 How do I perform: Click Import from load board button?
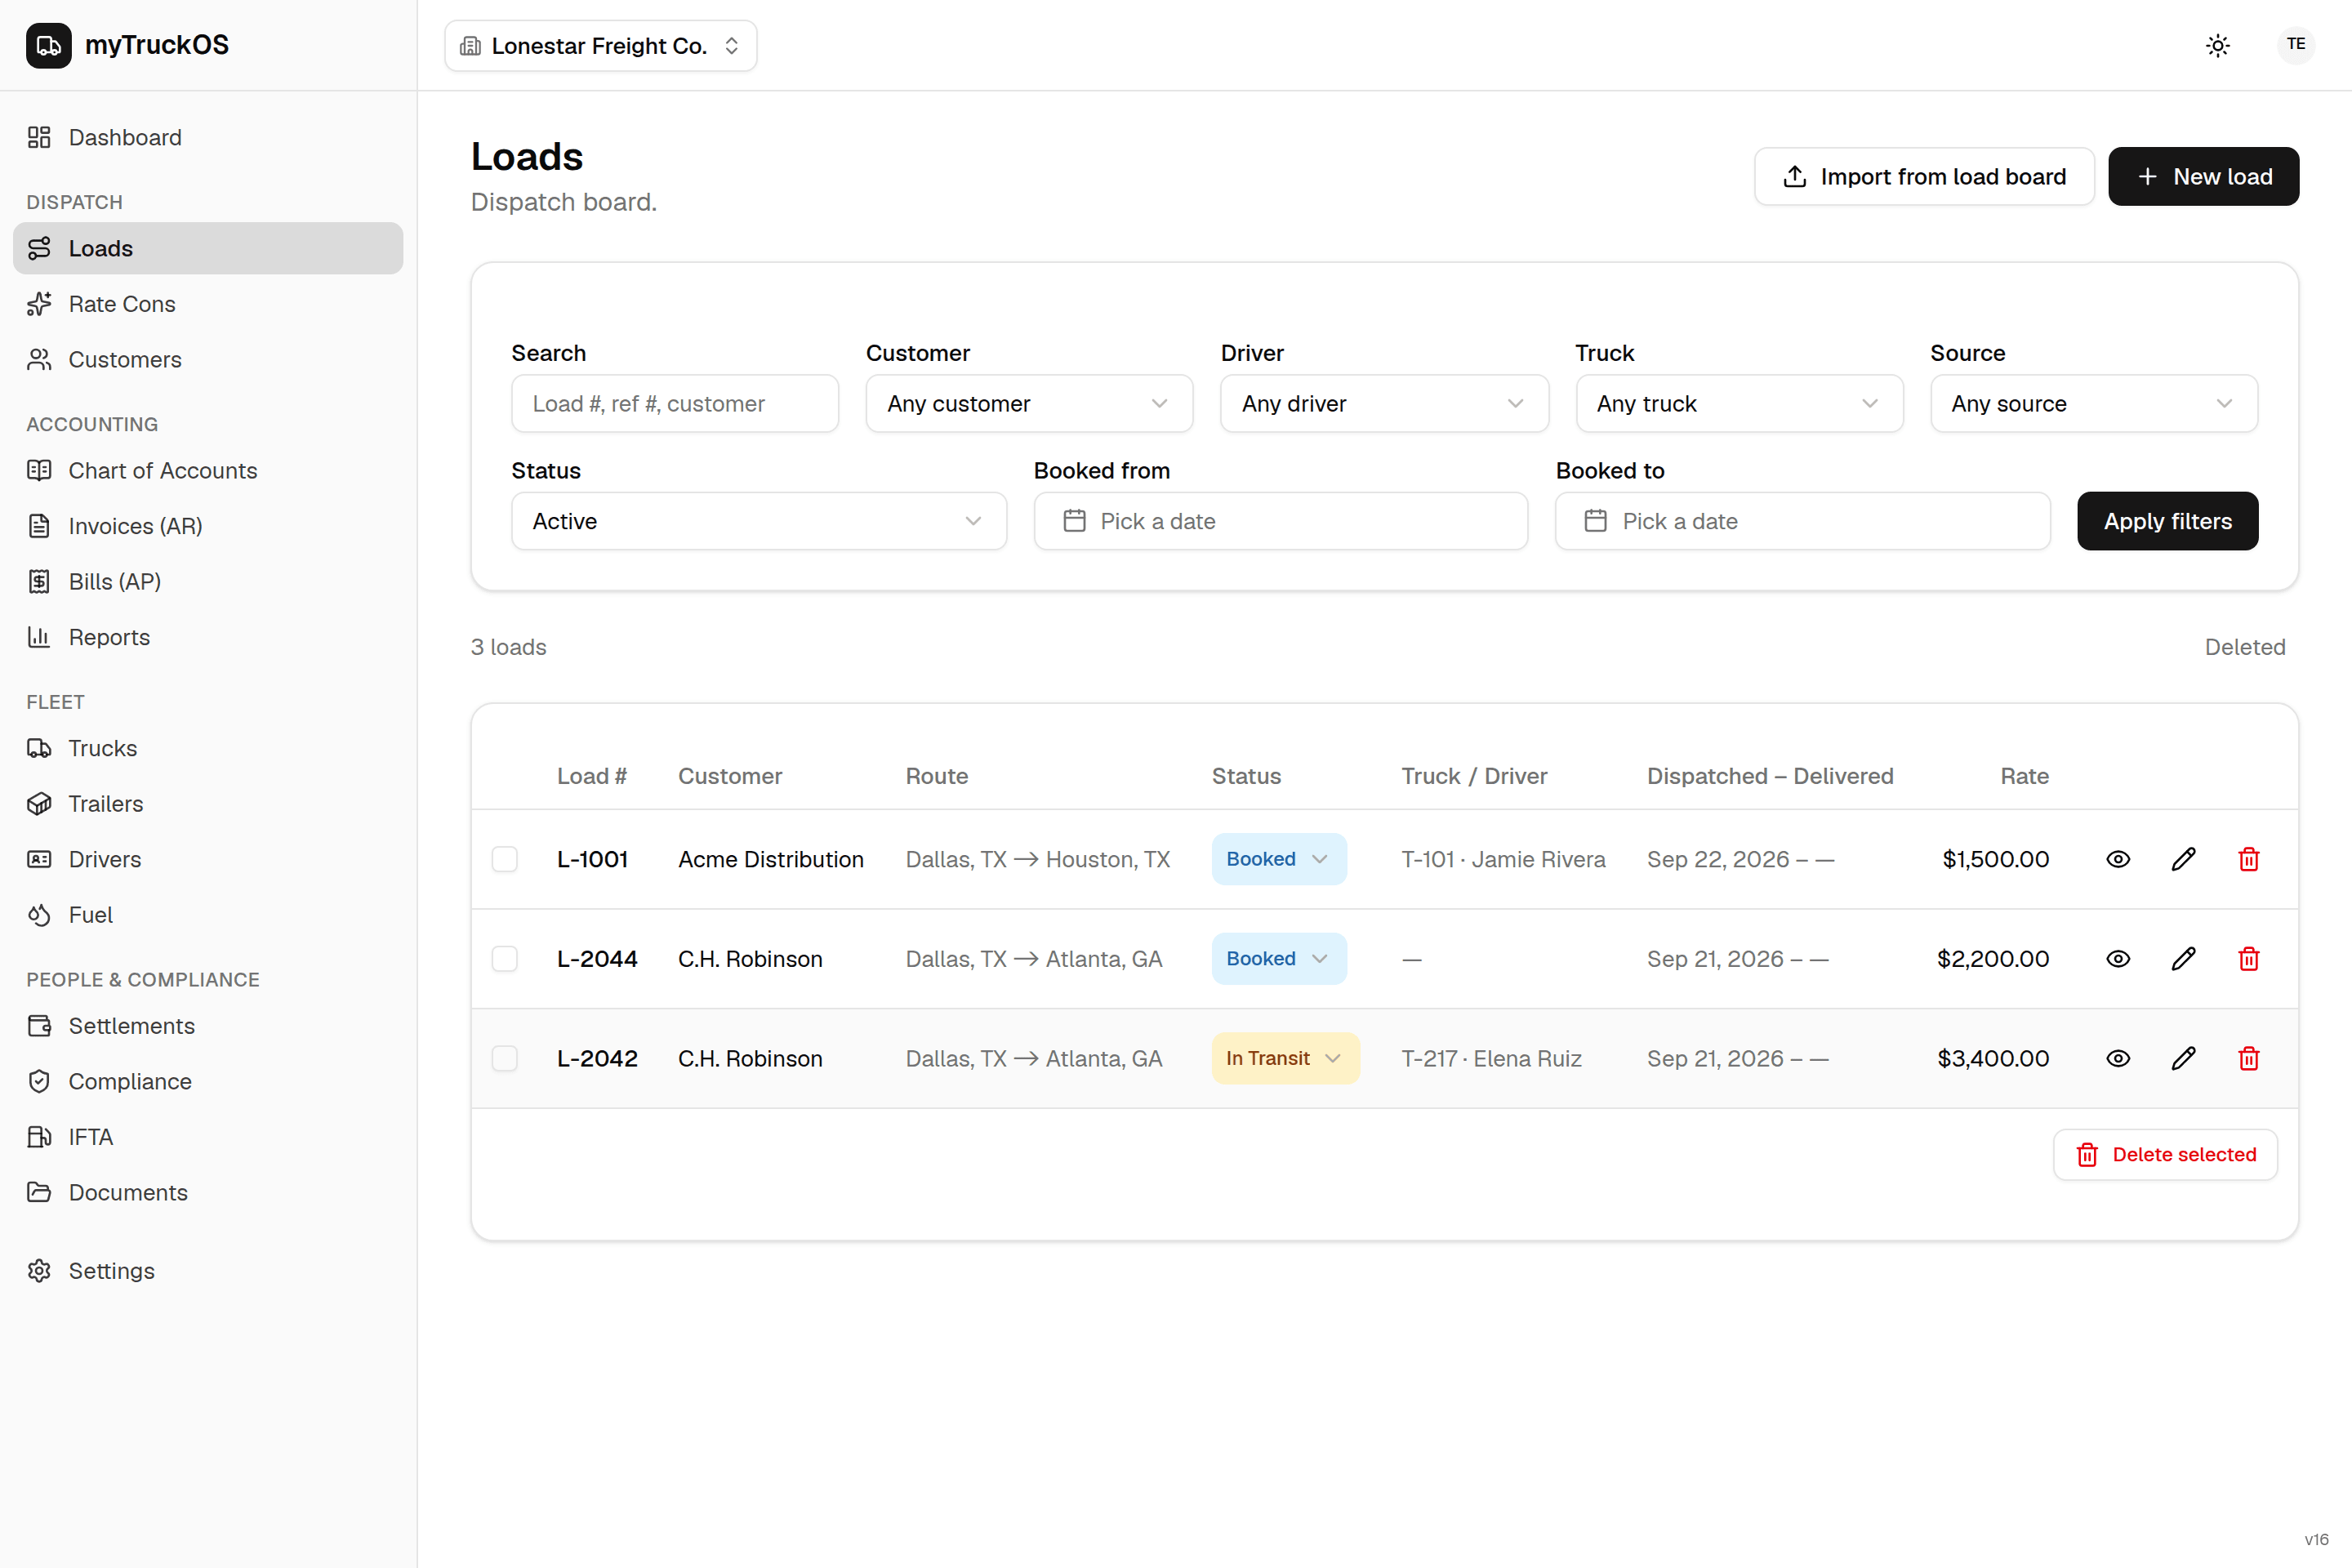coord(1924,176)
